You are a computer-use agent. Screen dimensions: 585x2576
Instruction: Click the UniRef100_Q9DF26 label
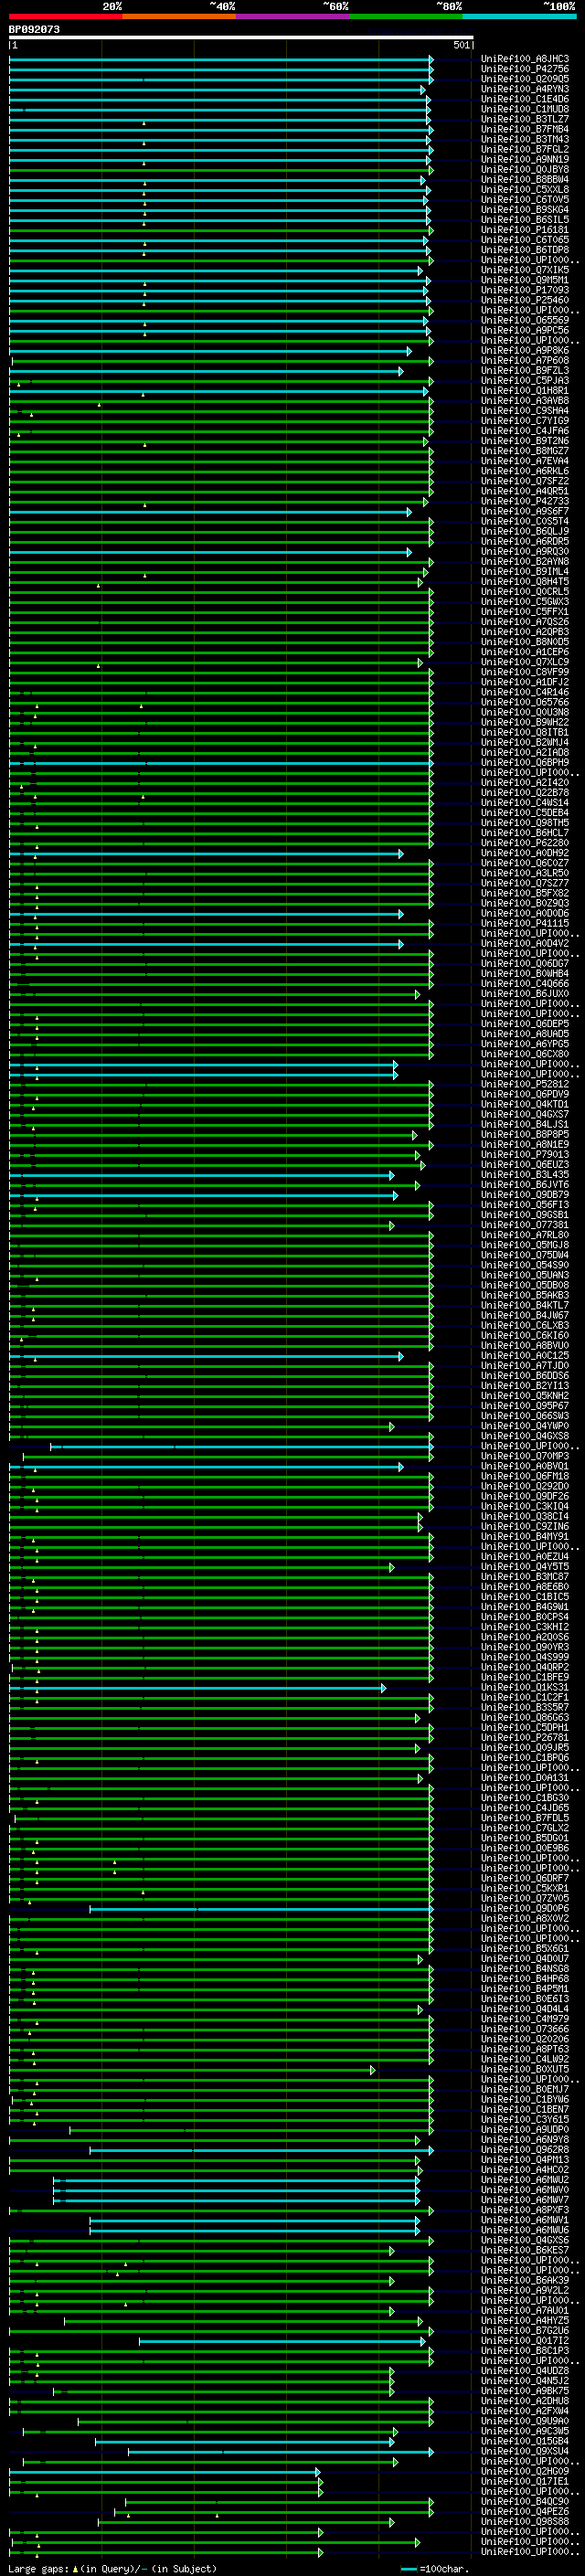525,1496
